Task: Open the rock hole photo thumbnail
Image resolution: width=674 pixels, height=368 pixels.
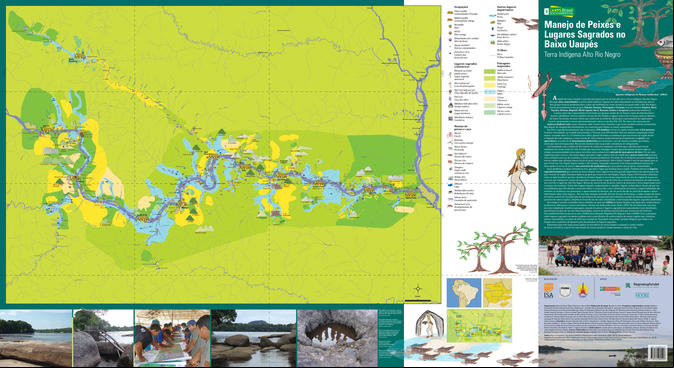Action: point(337,338)
